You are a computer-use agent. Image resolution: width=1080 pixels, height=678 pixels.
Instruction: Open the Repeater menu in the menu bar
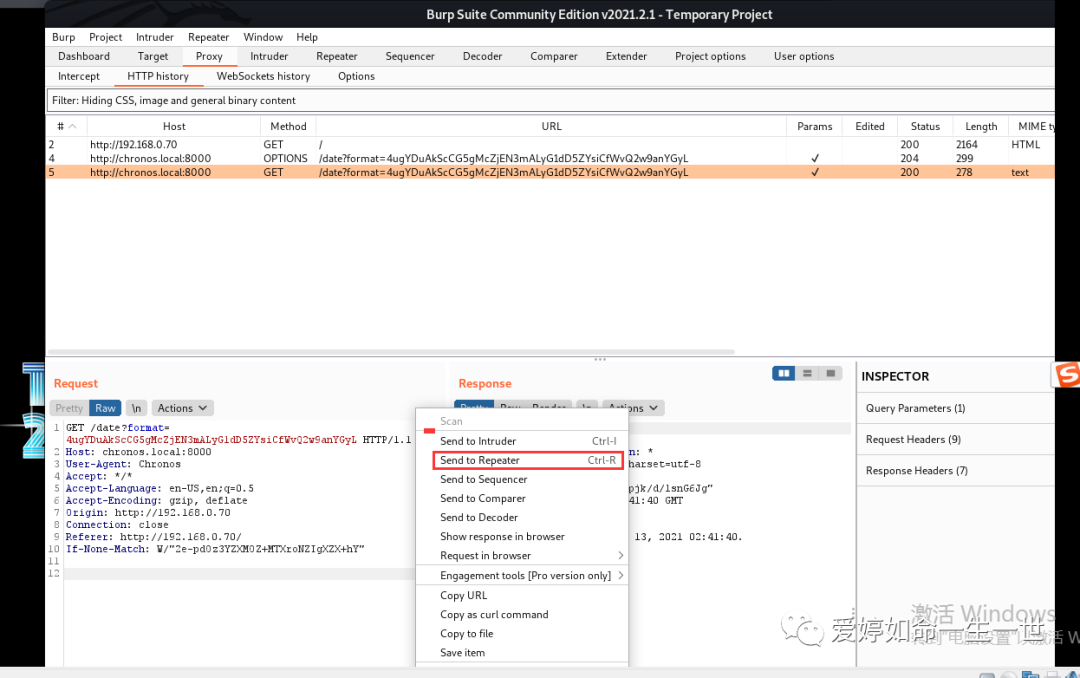pos(209,37)
